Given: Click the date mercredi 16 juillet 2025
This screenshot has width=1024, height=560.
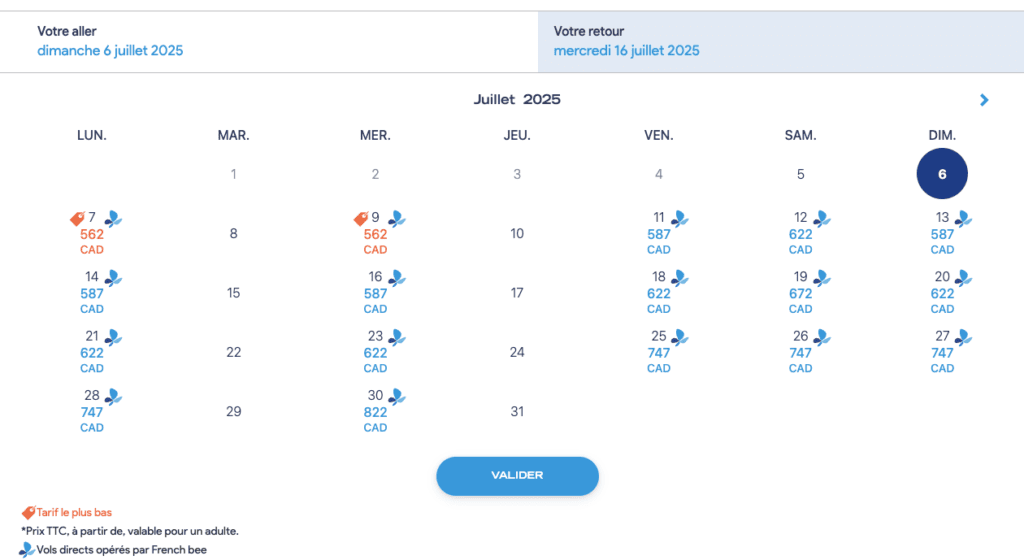Looking at the screenshot, I should pos(627,51).
